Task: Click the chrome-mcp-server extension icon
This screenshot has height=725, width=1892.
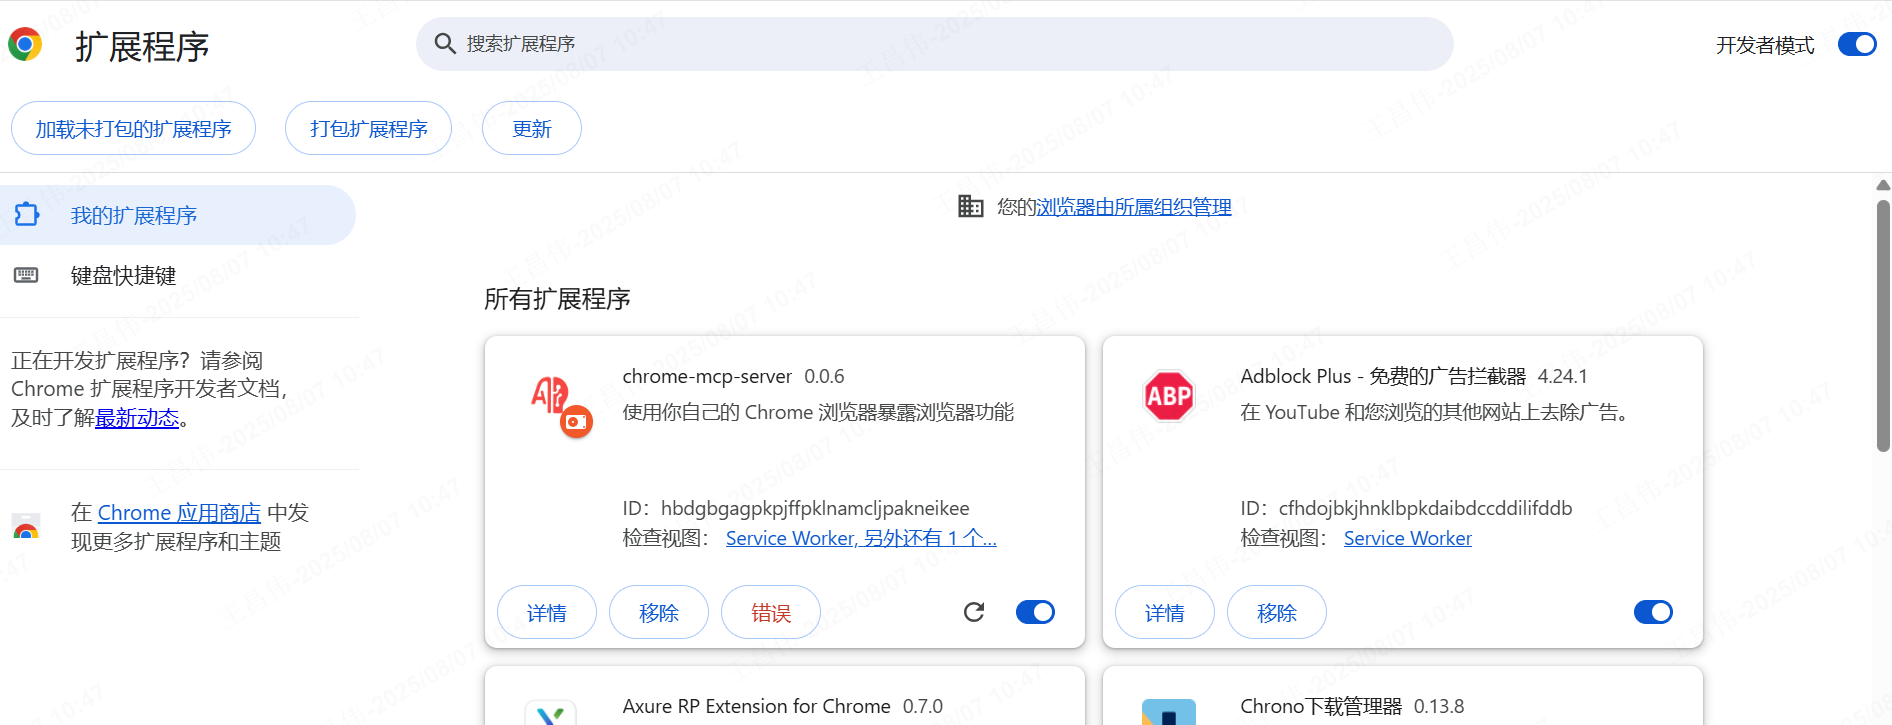Action: (561, 405)
